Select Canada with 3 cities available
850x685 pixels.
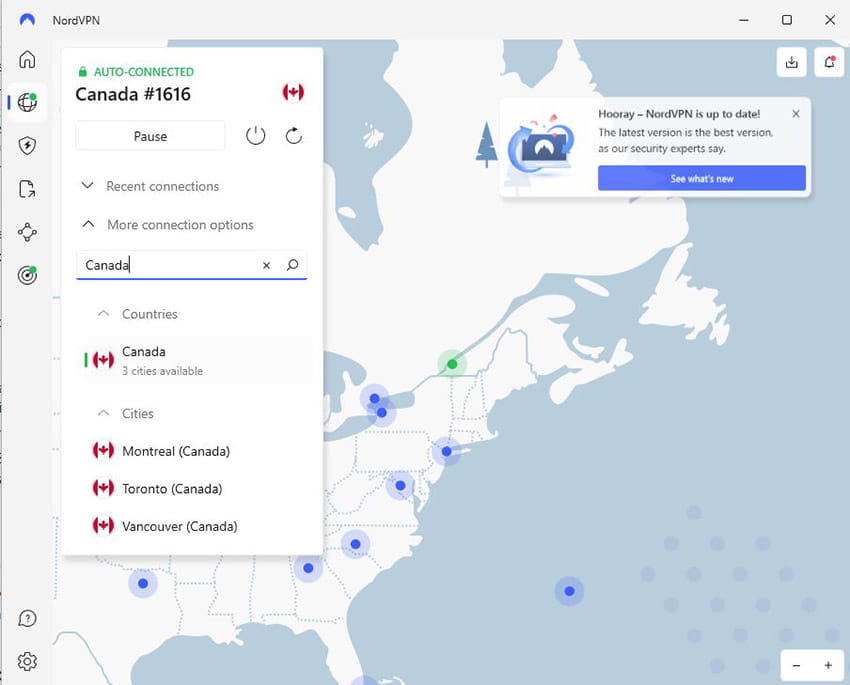click(194, 360)
